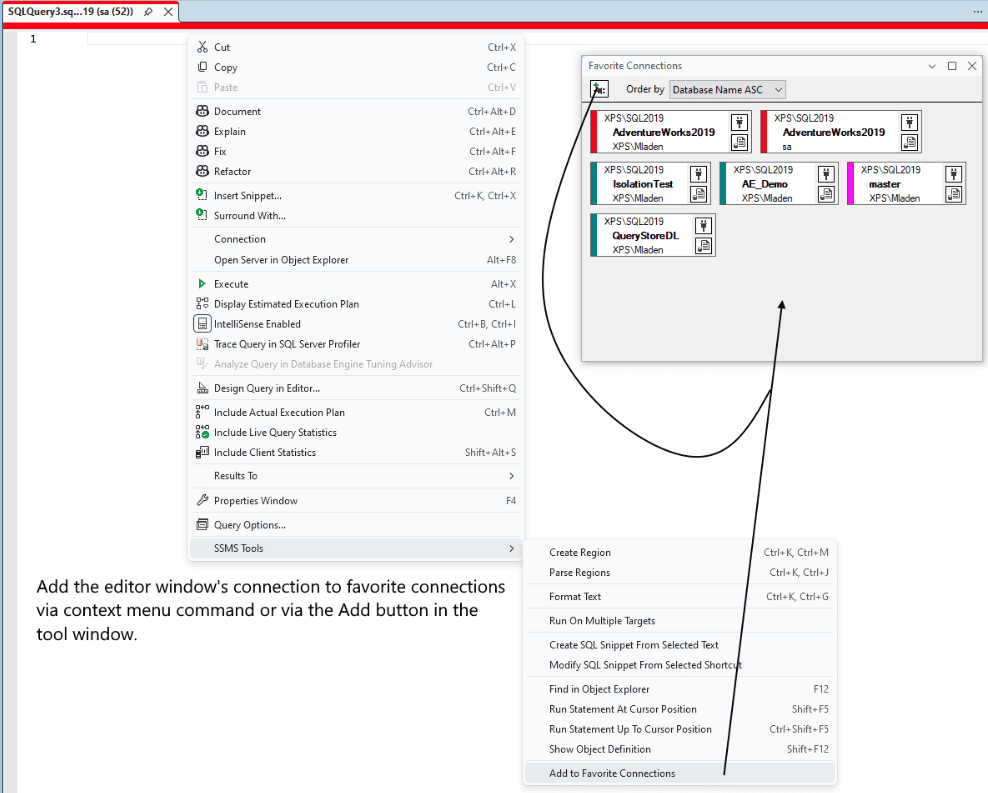Choose Format Text from SSMS Tools
988x793 pixels.
pyautogui.click(x=575, y=596)
